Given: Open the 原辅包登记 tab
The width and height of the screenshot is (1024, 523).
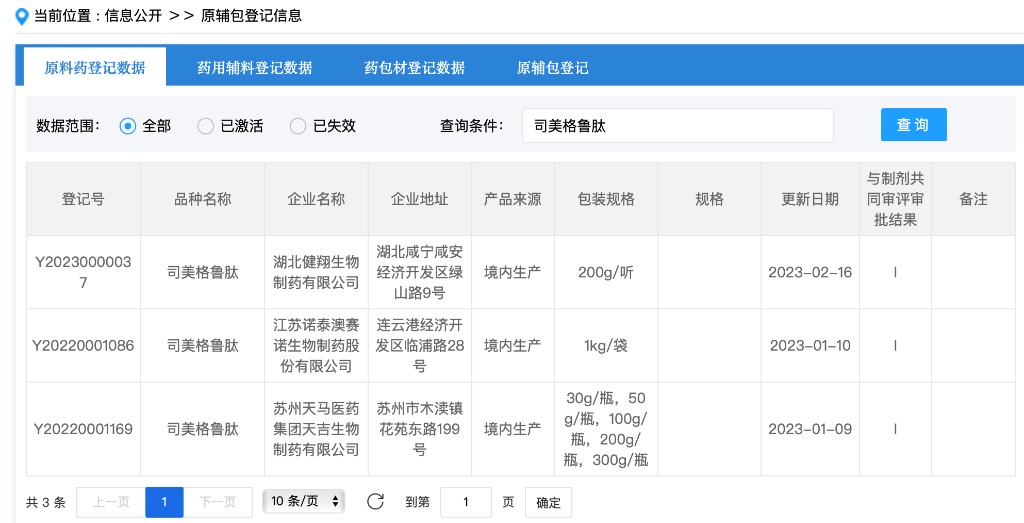Looking at the screenshot, I should coord(552,68).
